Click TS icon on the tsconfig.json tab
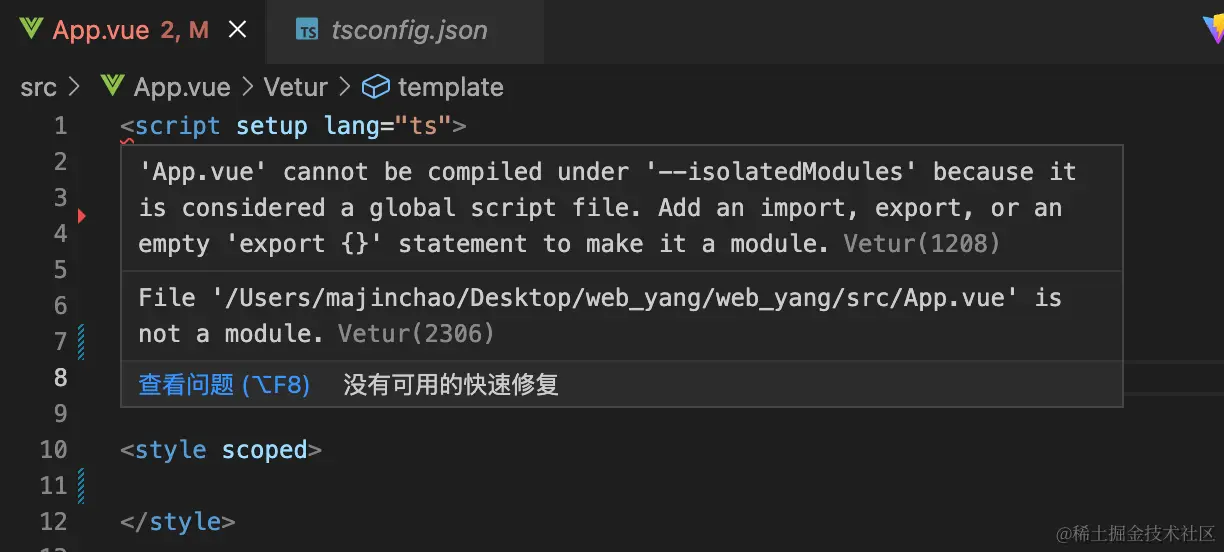This screenshot has width=1224, height=552. pyautogui.click(x=308, y=30)
